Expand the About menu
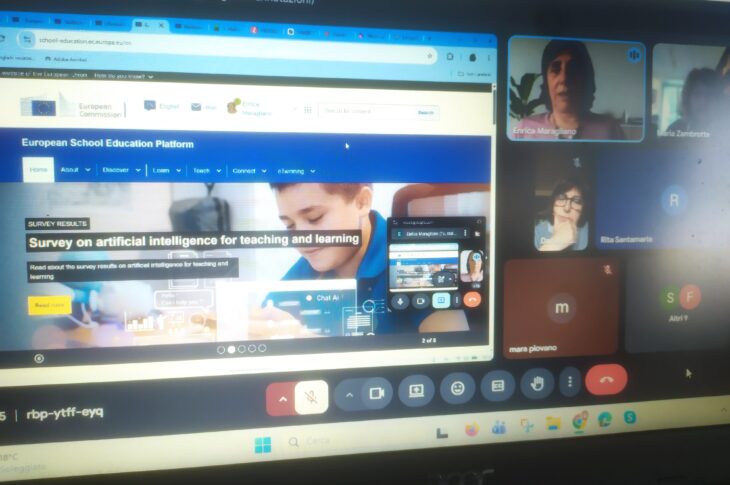Screen dimensions: 730x485 pyautogui.click(x=75, y=170)
